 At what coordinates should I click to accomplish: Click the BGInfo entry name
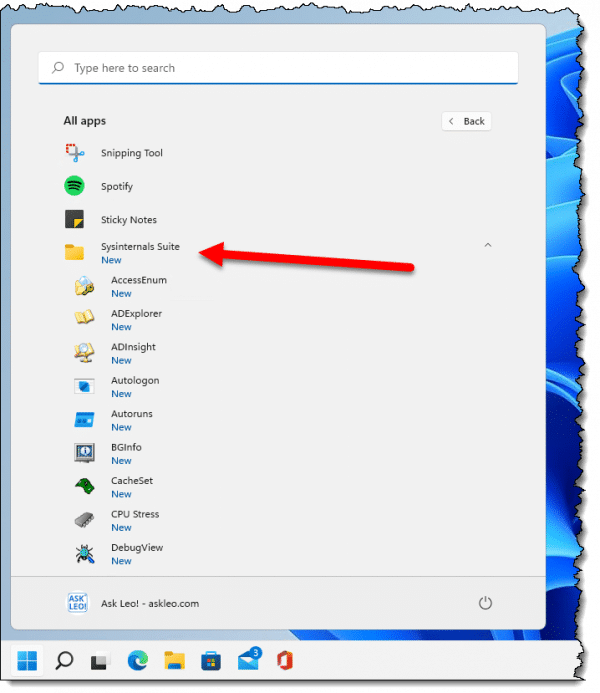[126, 447]
